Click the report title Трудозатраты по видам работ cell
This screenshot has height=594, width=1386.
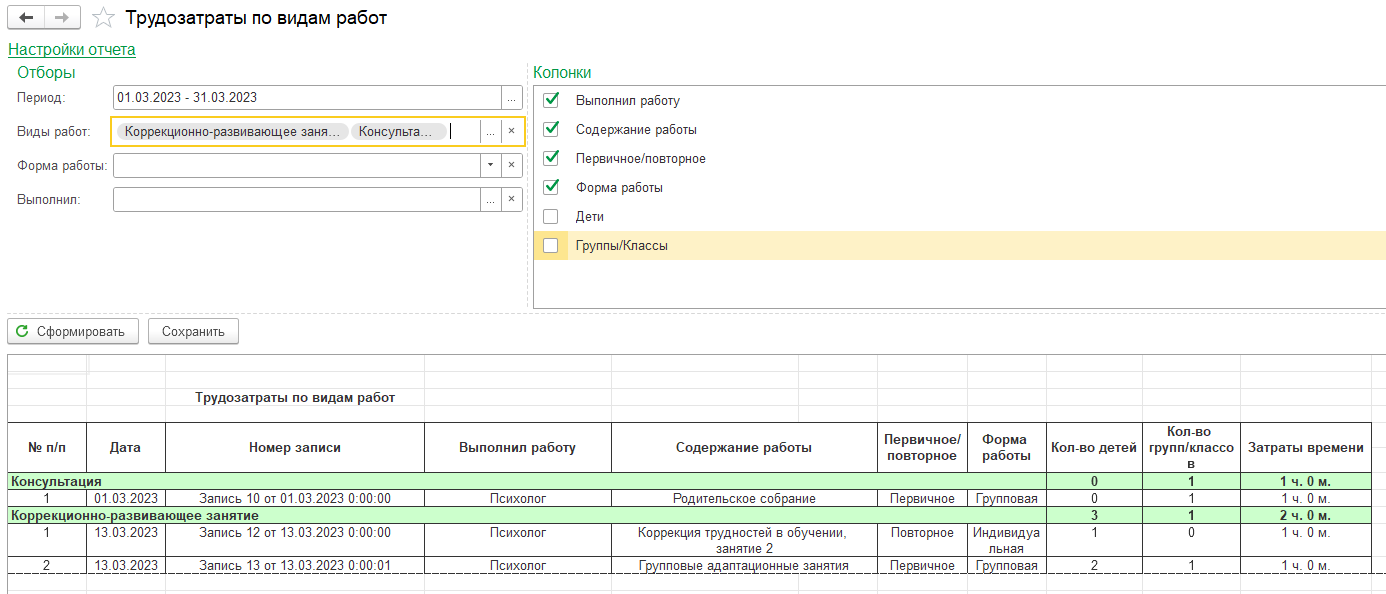(295, 397)
